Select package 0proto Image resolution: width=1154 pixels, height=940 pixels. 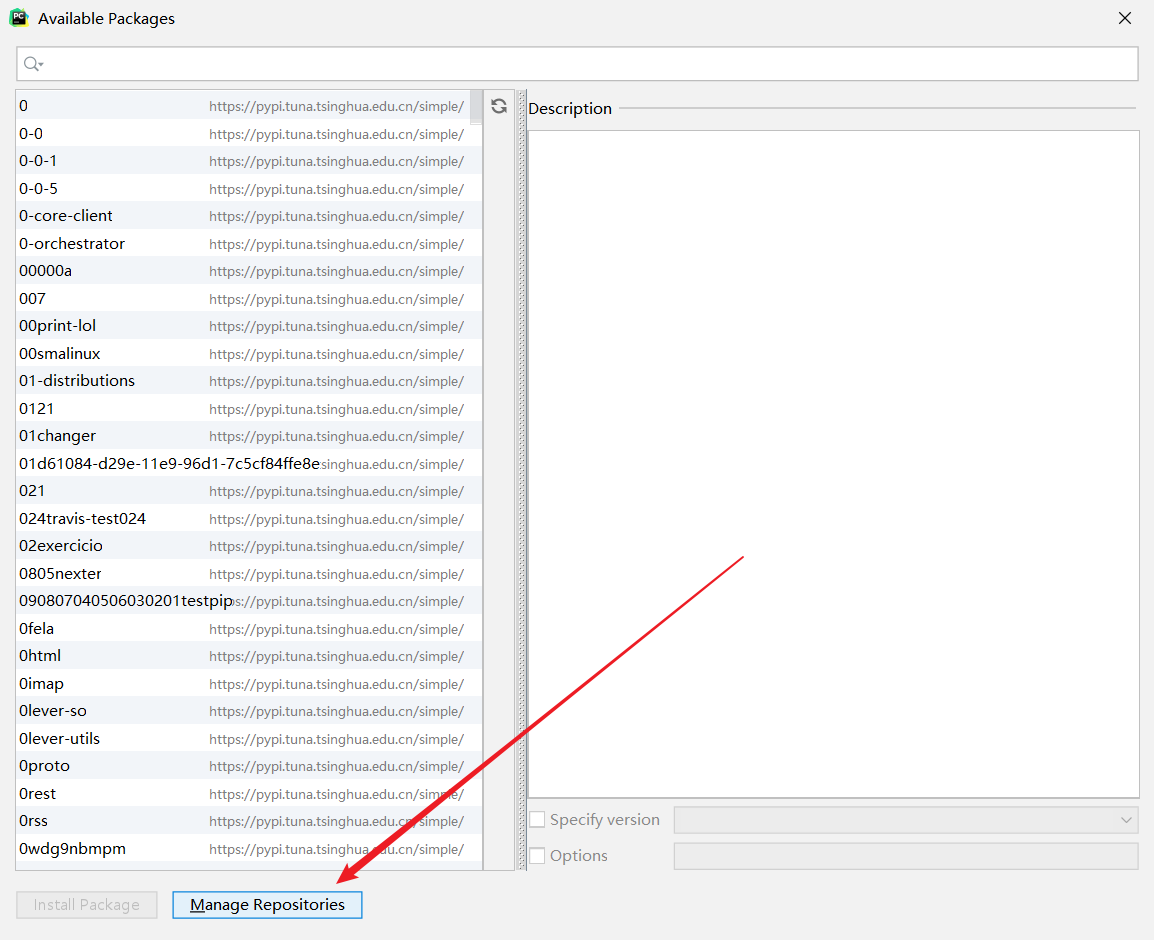point(249,766)
